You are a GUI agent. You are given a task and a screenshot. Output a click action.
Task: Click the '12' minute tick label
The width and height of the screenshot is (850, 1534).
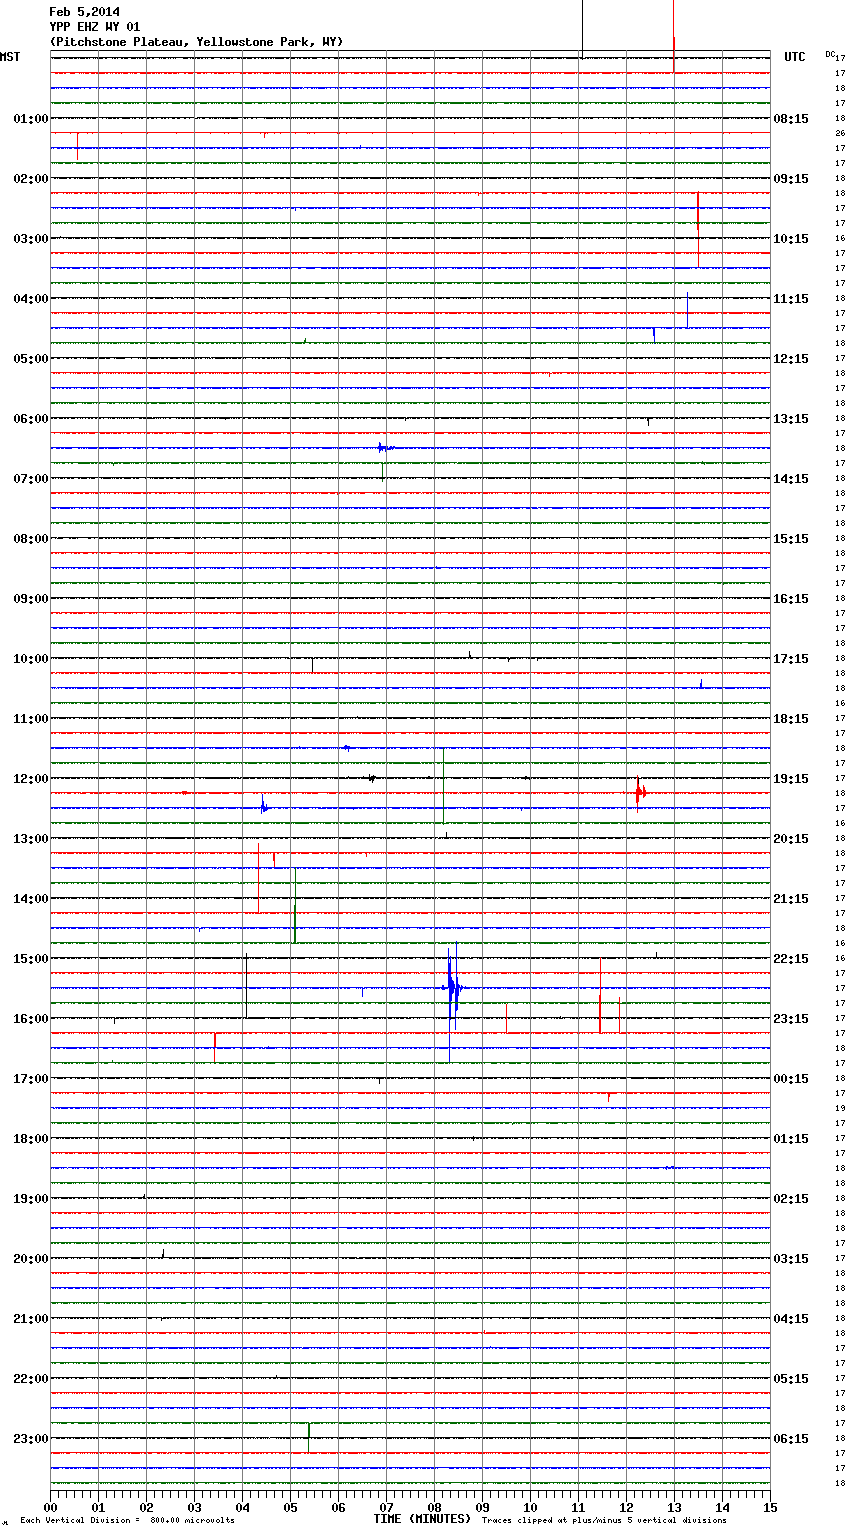(x=626, y=1507)
